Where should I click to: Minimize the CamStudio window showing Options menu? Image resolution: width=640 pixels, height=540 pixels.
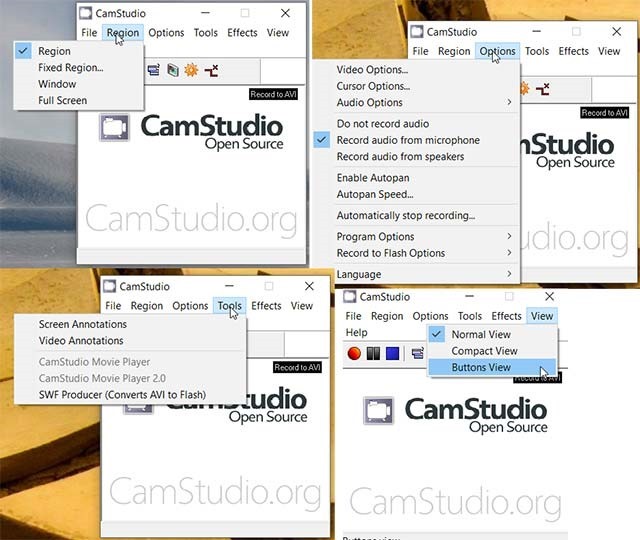[x=536, y=31]
